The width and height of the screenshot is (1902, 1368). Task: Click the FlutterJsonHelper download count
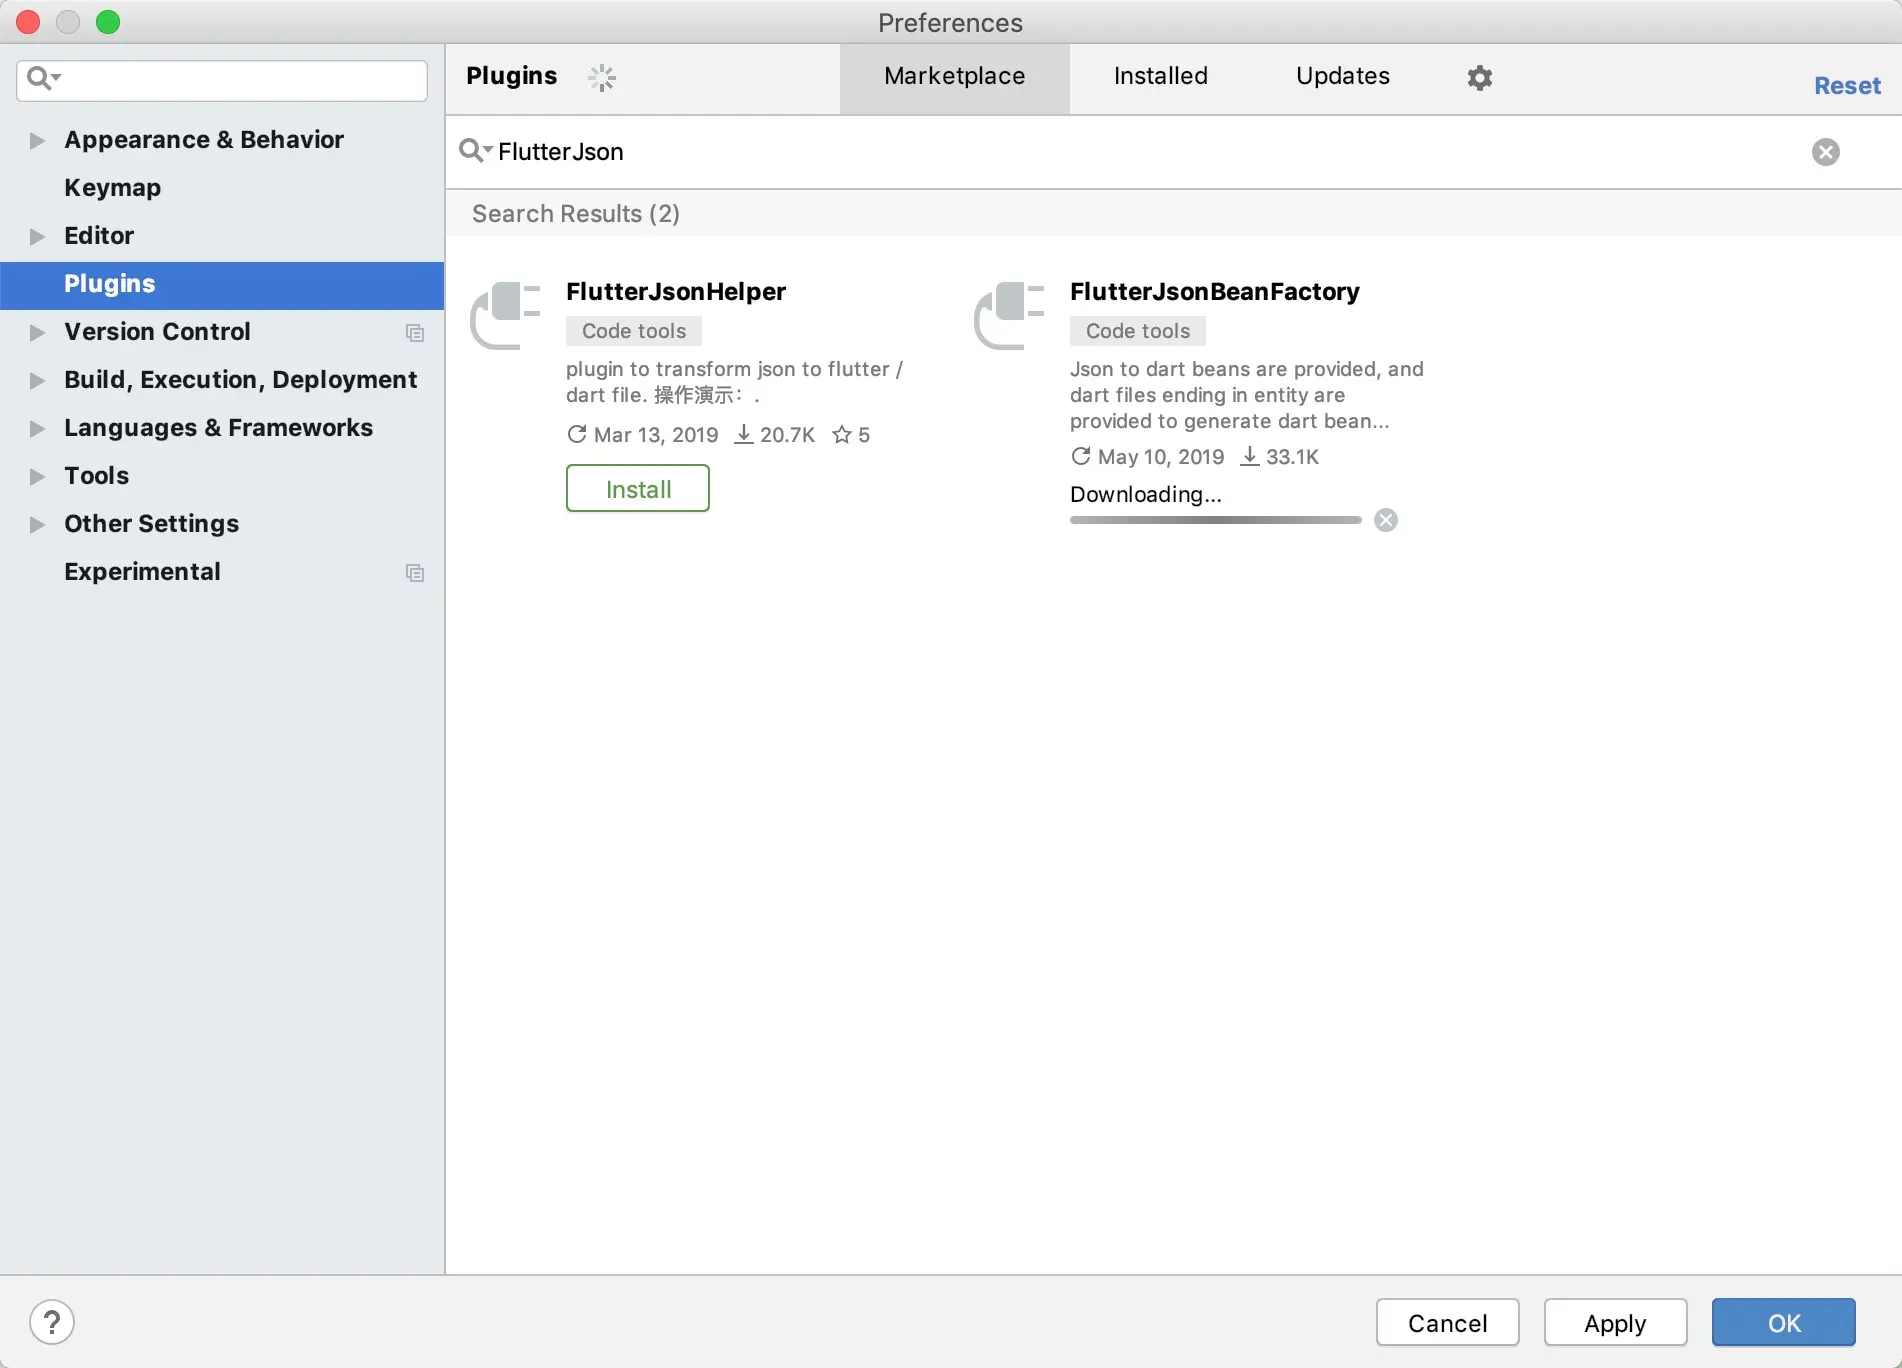pyautogui.click(x=775, y=435)
